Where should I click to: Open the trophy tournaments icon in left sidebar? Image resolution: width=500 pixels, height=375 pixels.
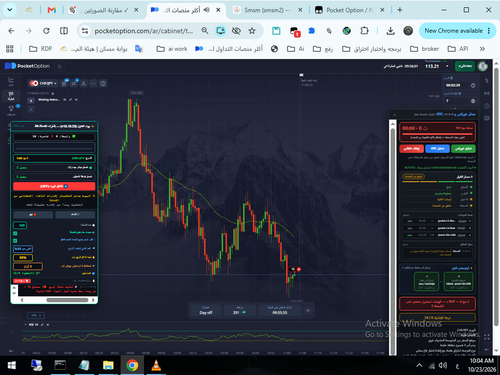click(x=11, y=109)
